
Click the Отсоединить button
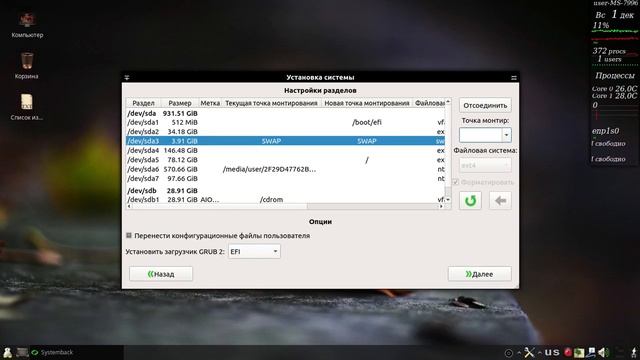pos(485,105)
